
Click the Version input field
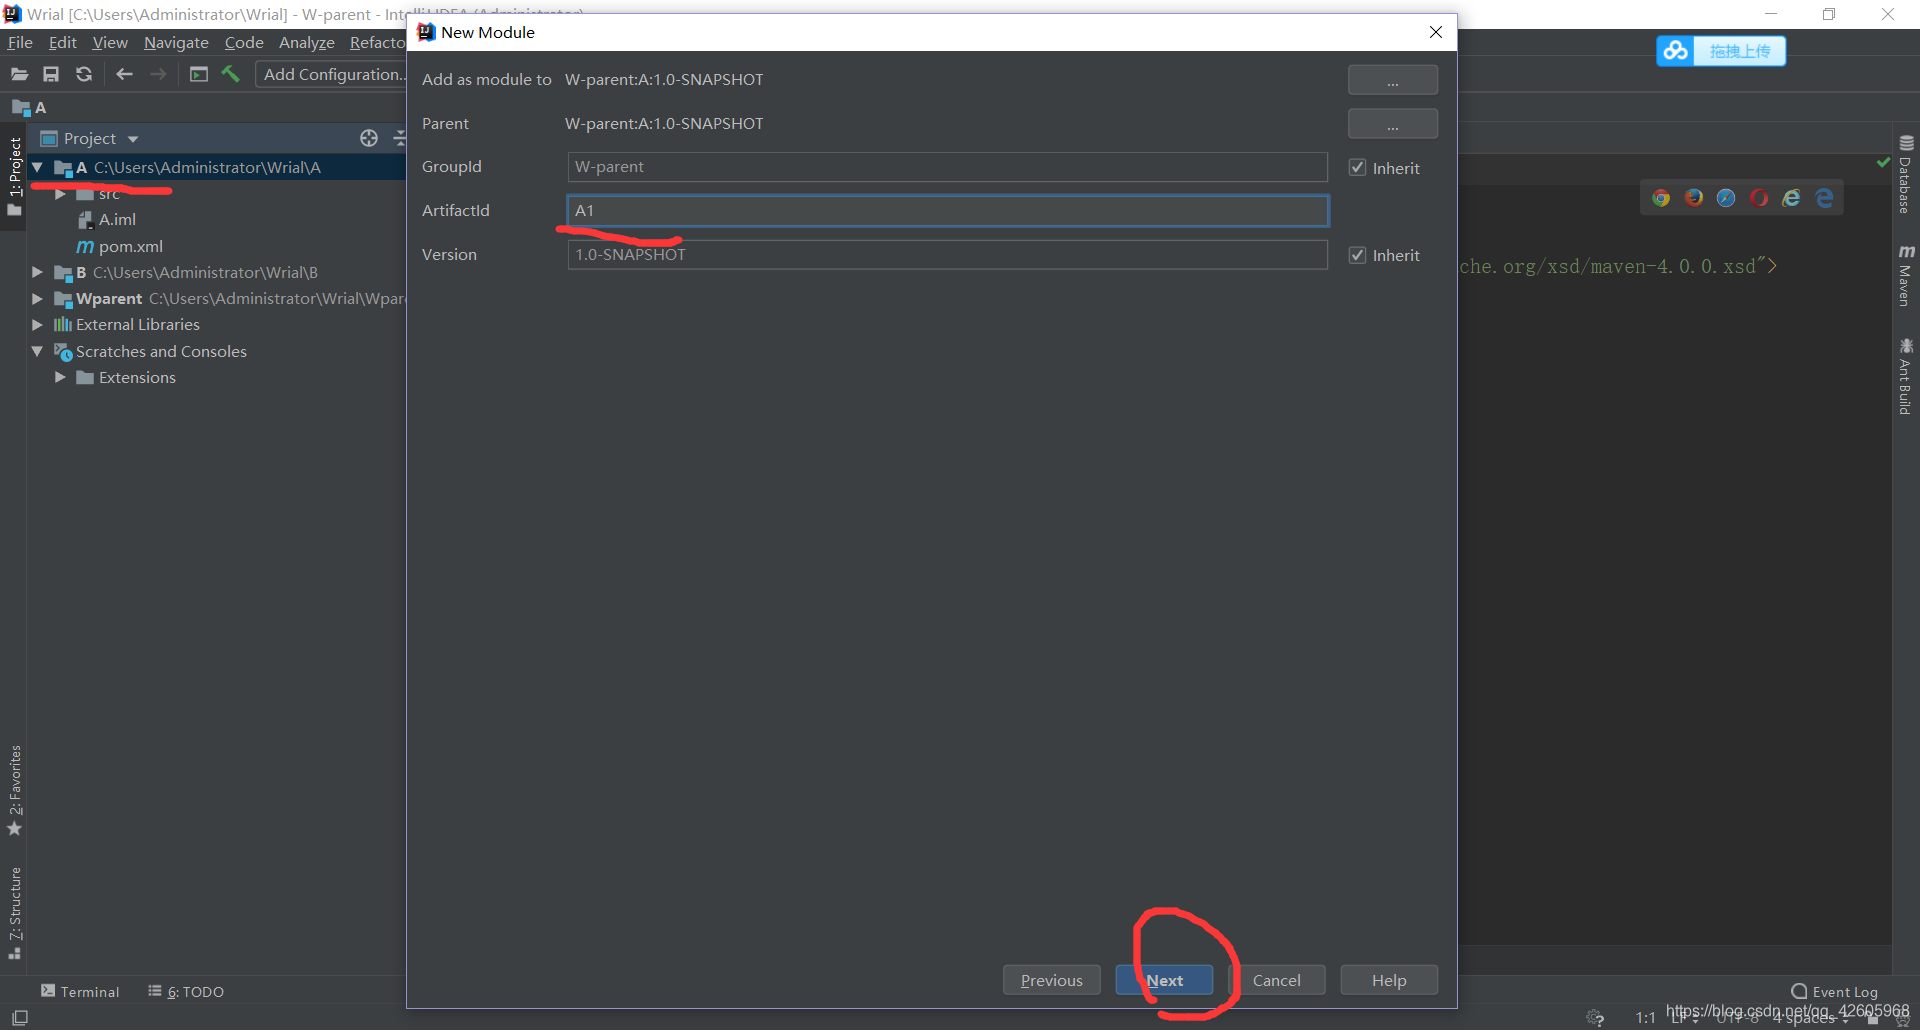click(947, 254)
